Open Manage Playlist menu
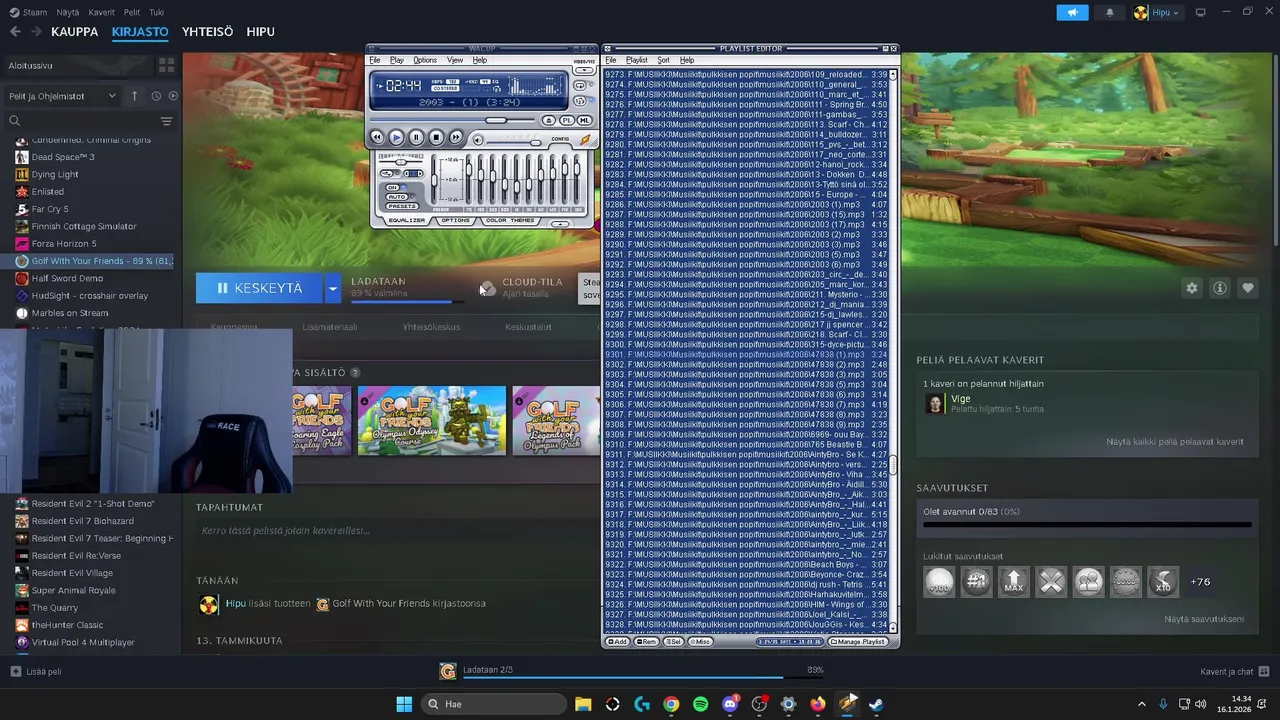The height and width of the screenshot is (720, 1280). [858, 641]
